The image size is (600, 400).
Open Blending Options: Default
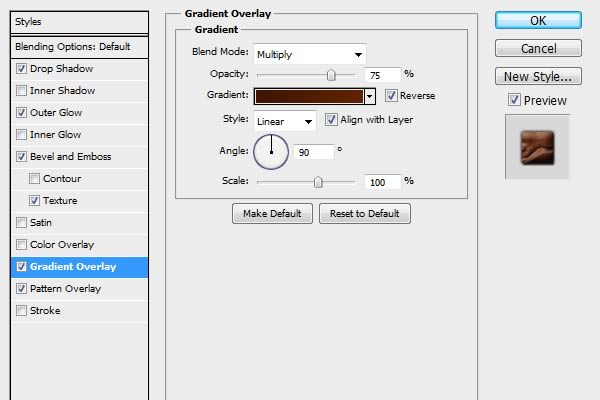(80, 47)
